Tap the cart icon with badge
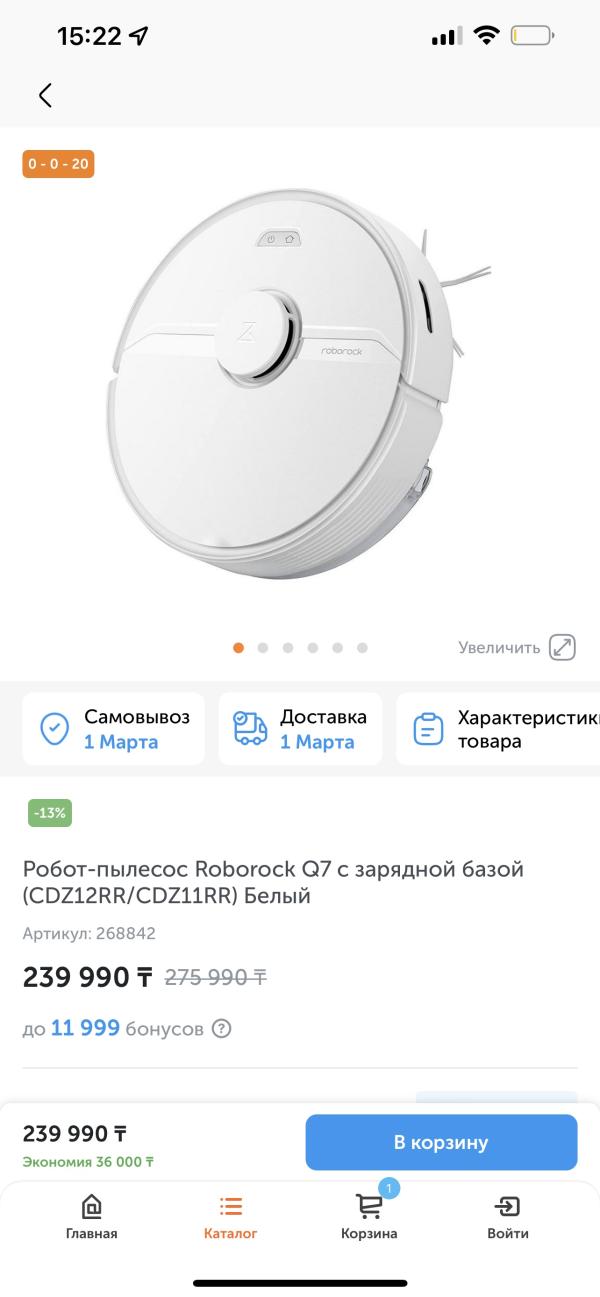Viewport: 600px width, 1297px height. [370, 1204]
